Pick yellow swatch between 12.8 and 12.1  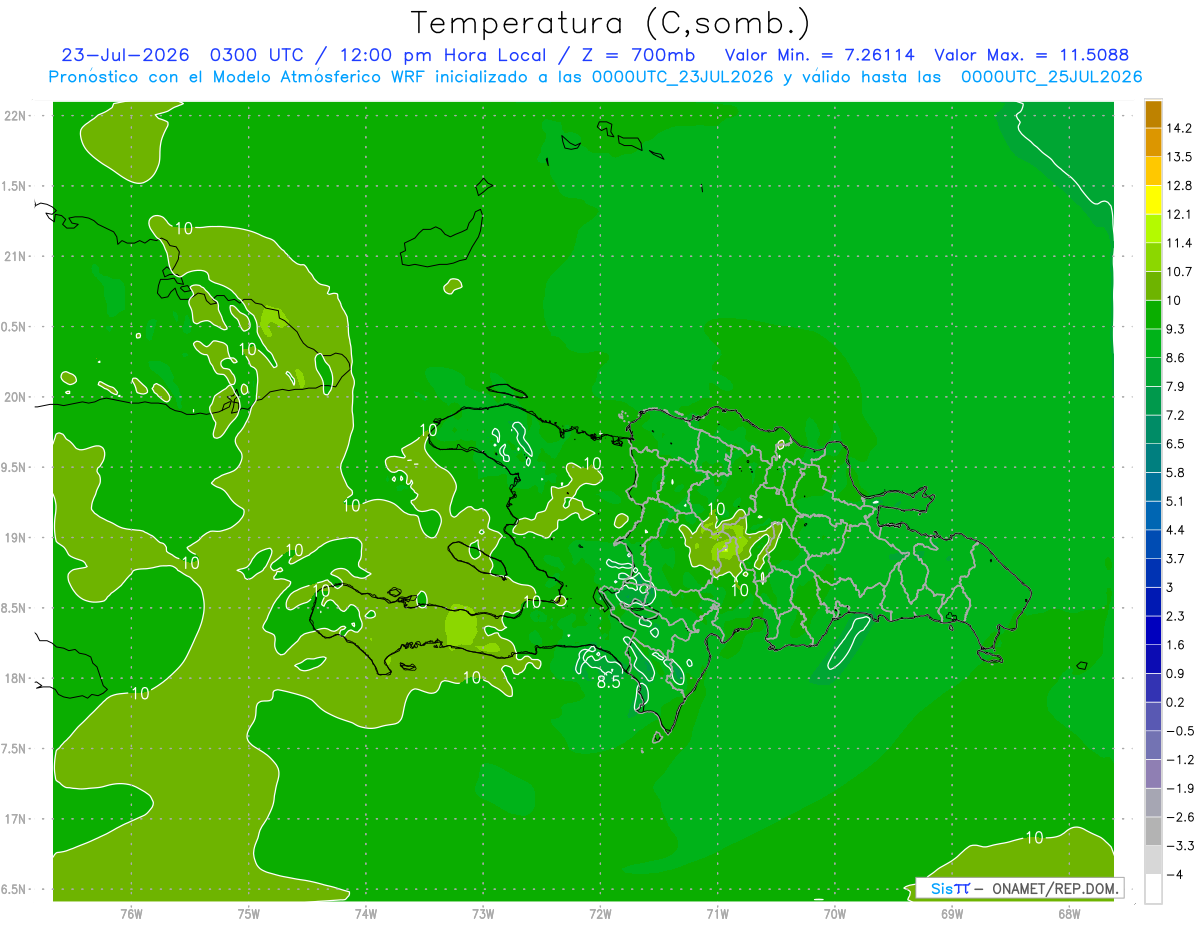tap(1153, 200)
